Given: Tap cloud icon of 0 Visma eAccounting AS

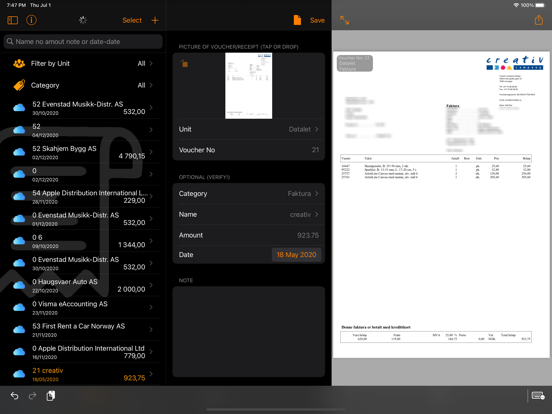Looking at the screenshot, I should tap(19, 307).
